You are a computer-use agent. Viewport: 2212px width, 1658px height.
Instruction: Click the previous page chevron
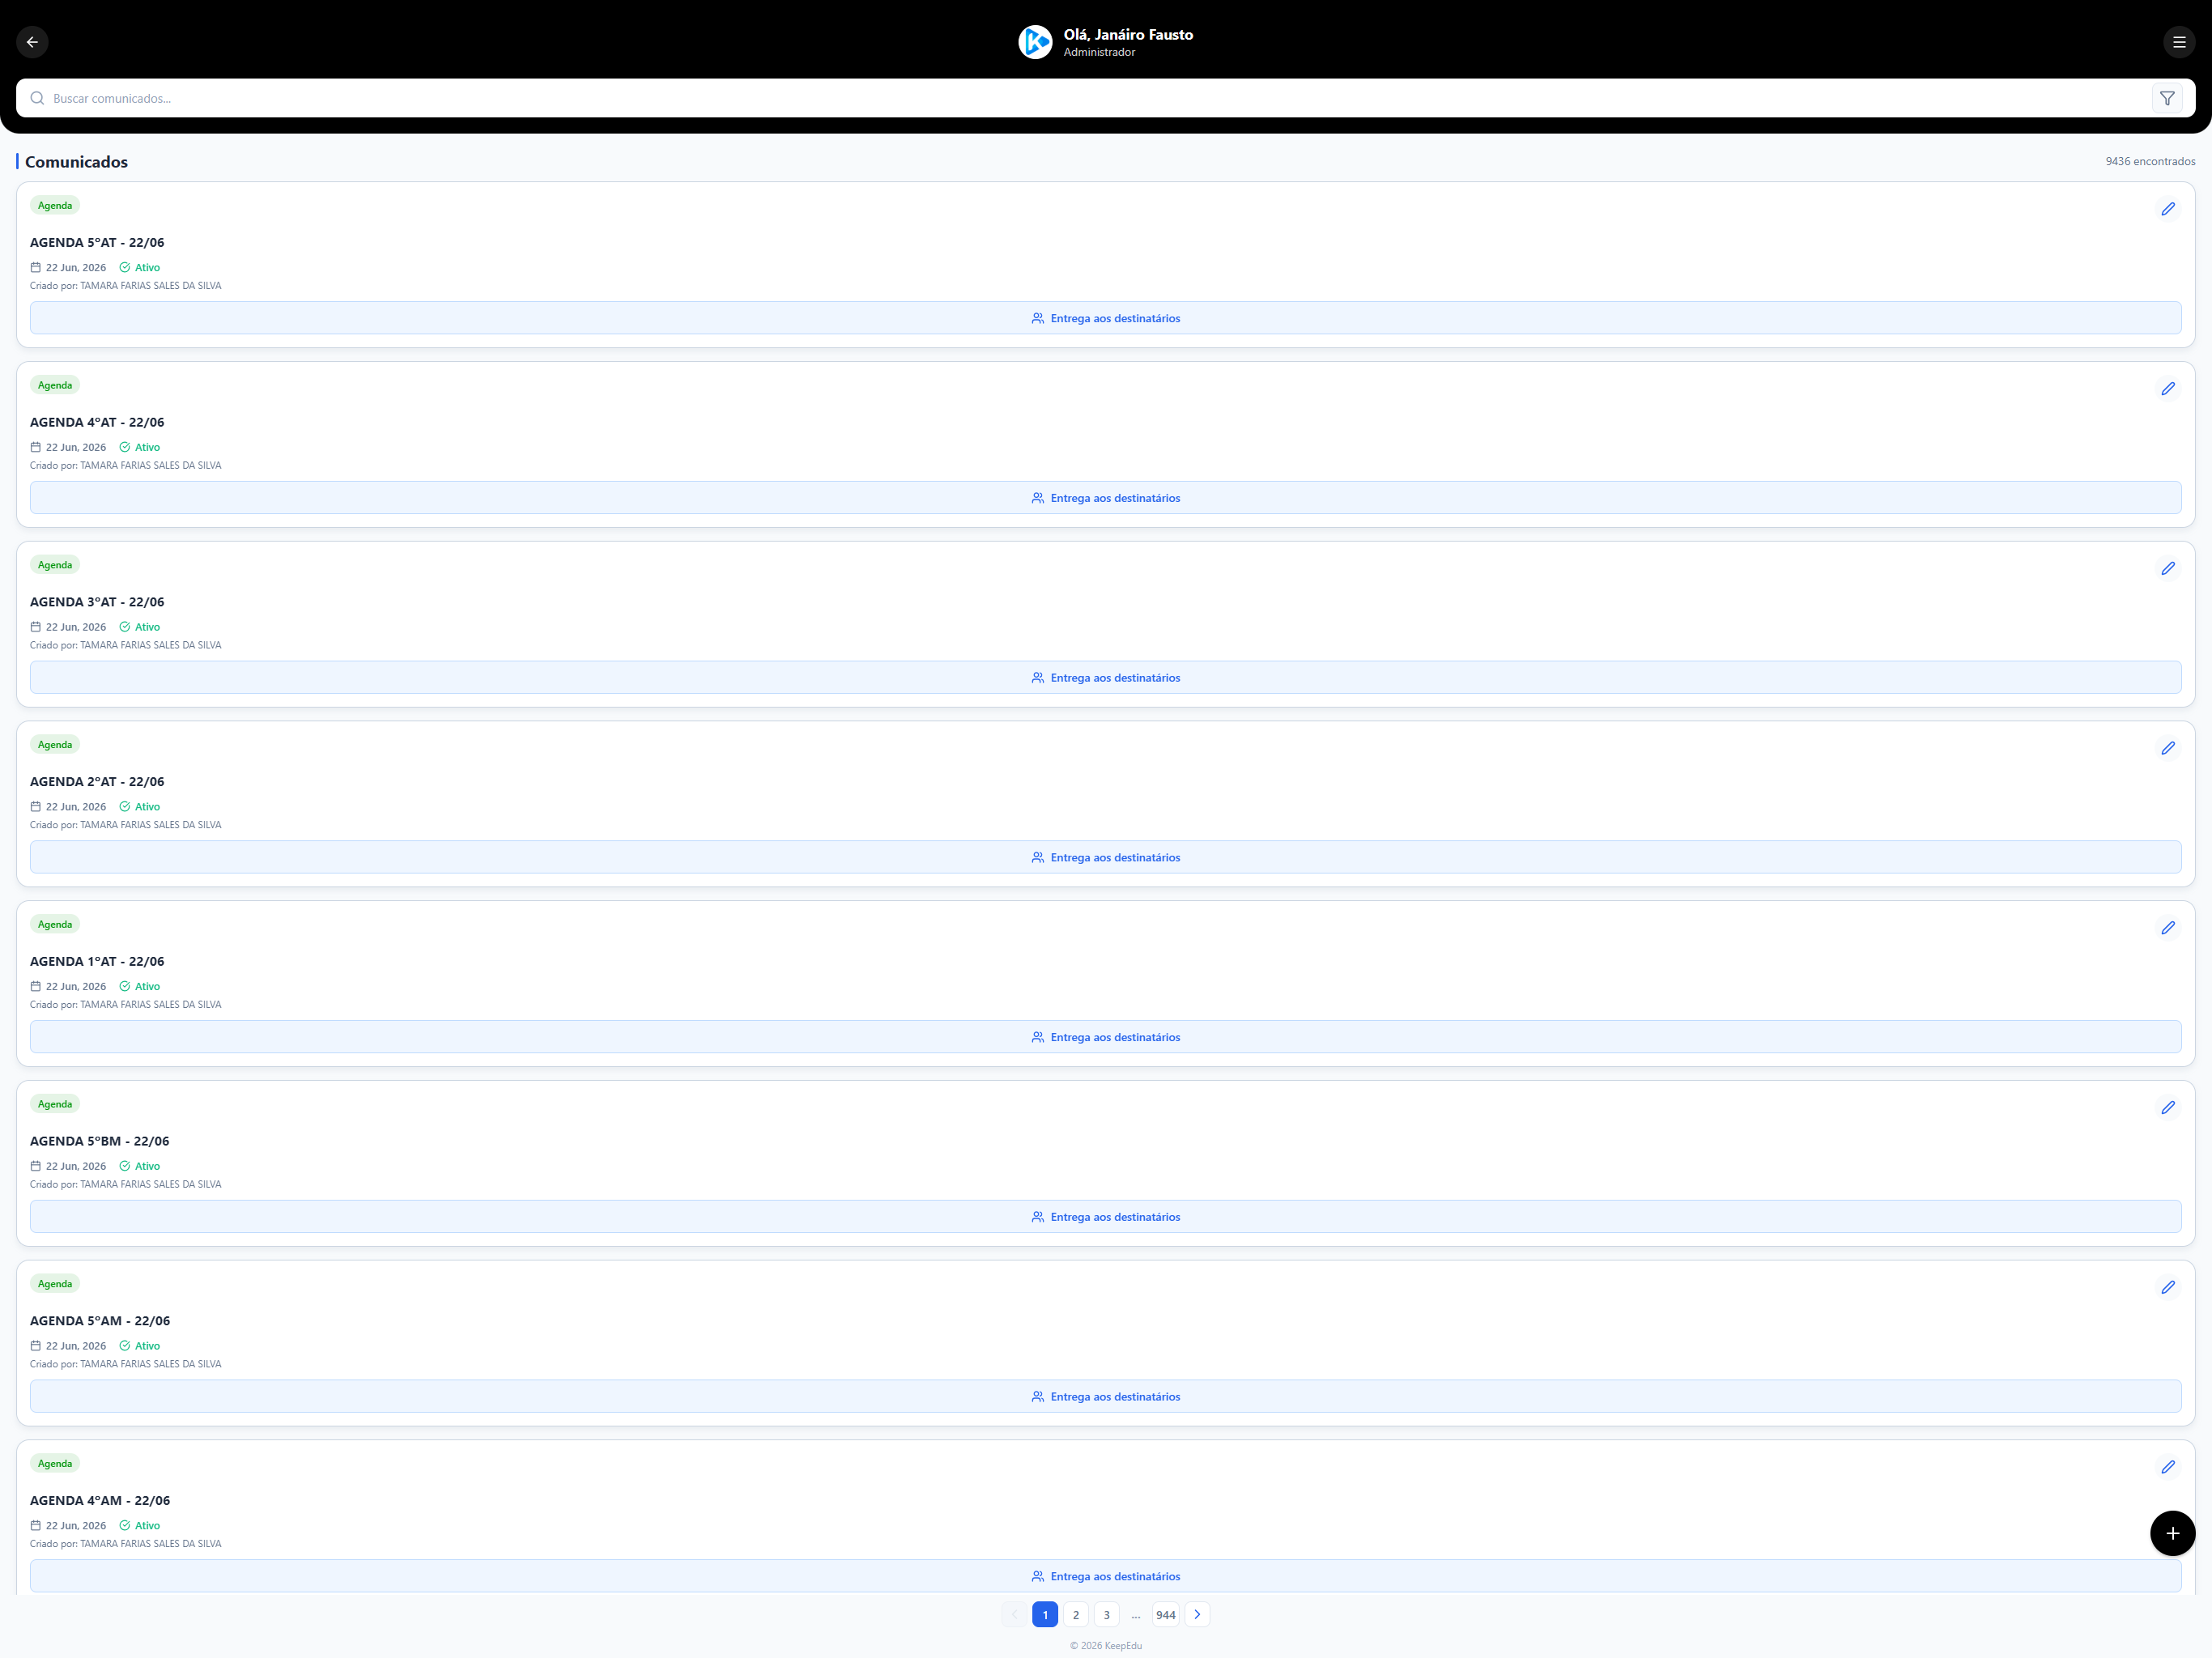1014,1616
